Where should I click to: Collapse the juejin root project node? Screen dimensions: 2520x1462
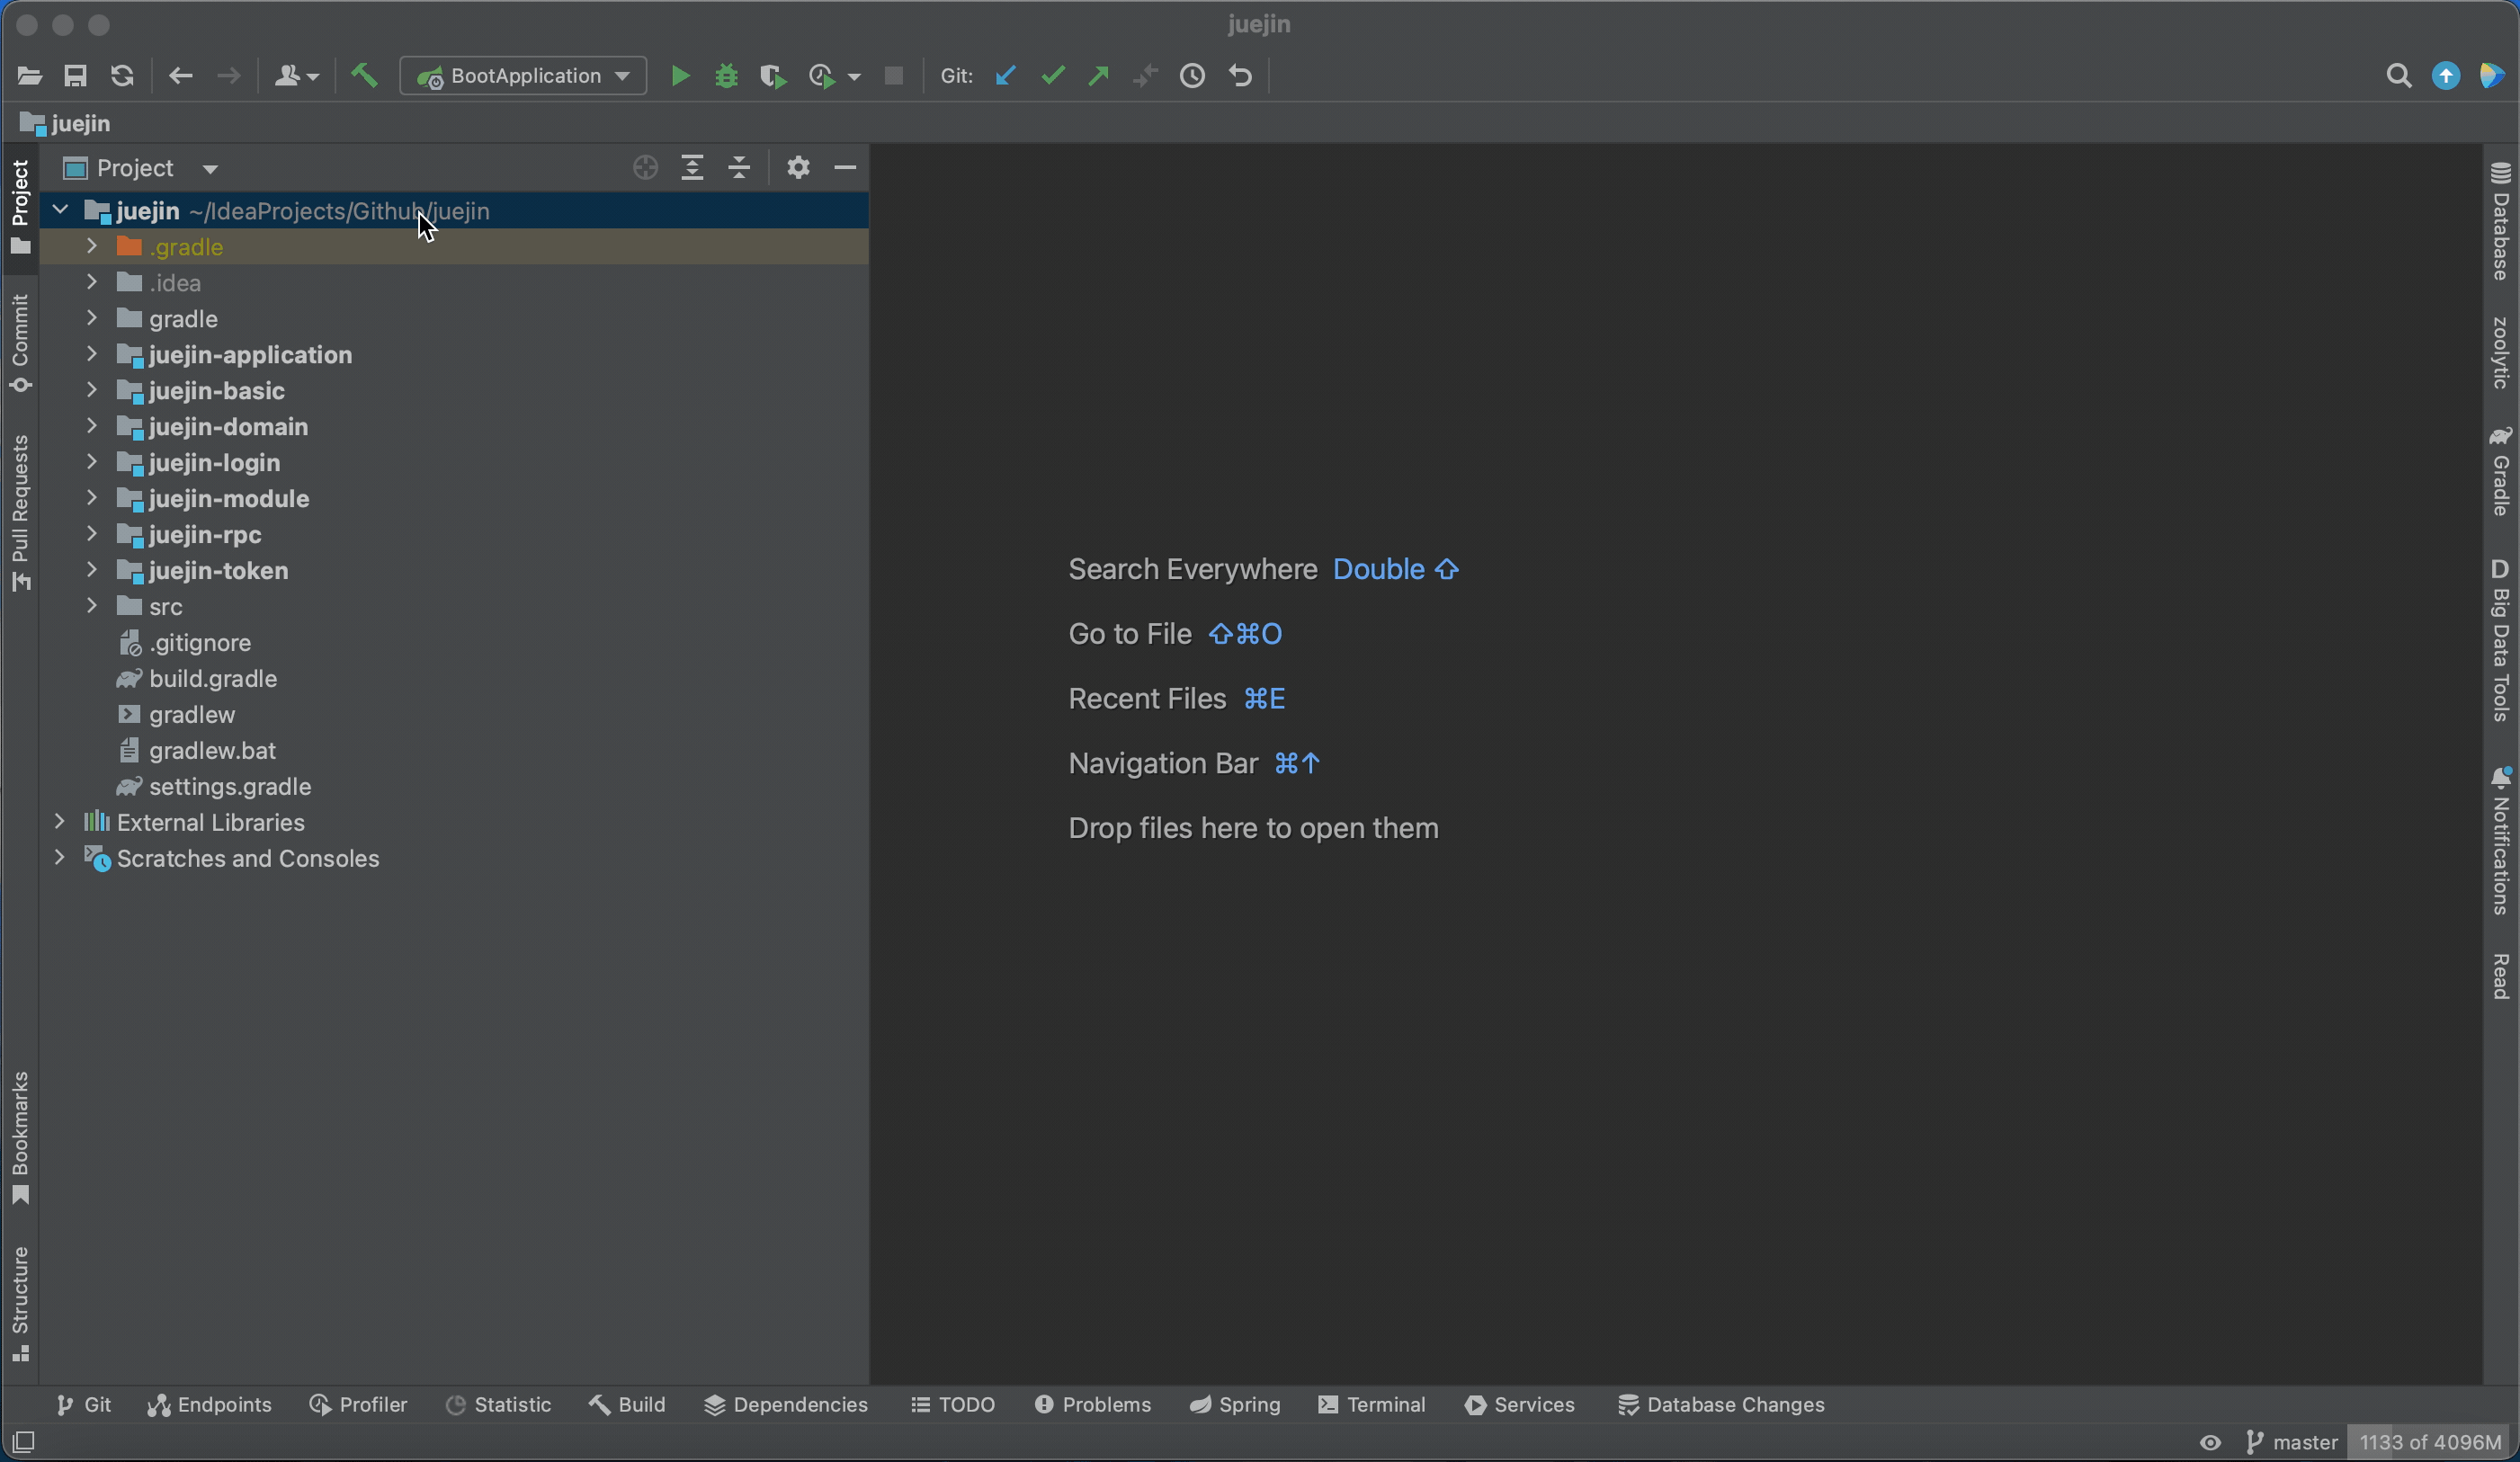(x=60, y=210)
